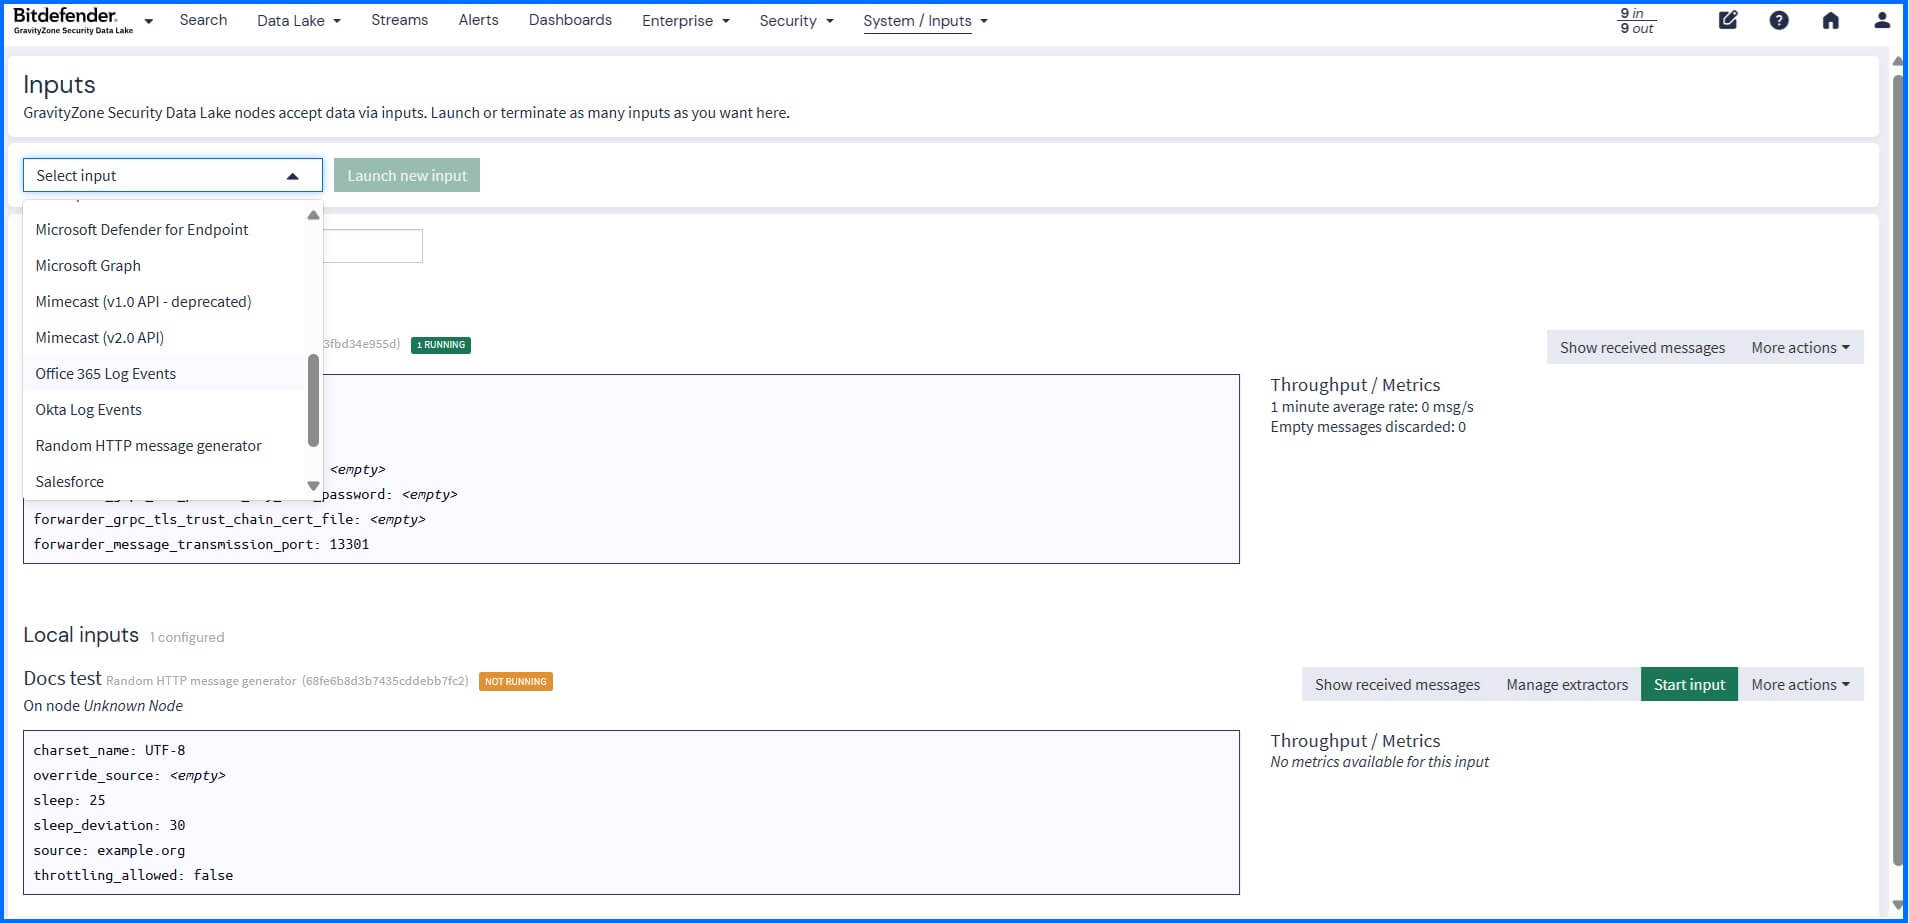Collapse the Select input dropdown
Image resolution: width=1909 pixels, height=923 pixels.
point(291,175)
